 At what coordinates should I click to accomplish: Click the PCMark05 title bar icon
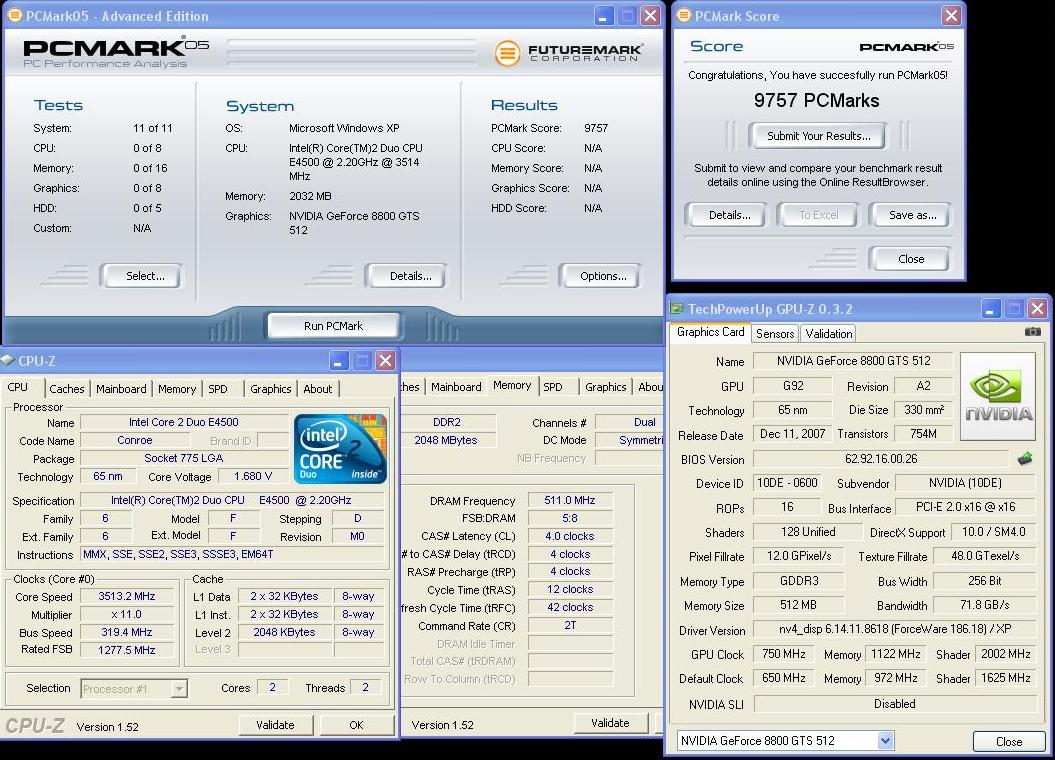click(x=14, y=15)
